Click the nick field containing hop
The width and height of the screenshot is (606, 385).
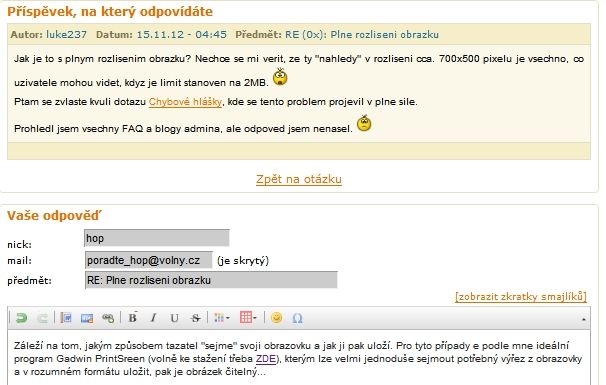(x=157, y=238)
